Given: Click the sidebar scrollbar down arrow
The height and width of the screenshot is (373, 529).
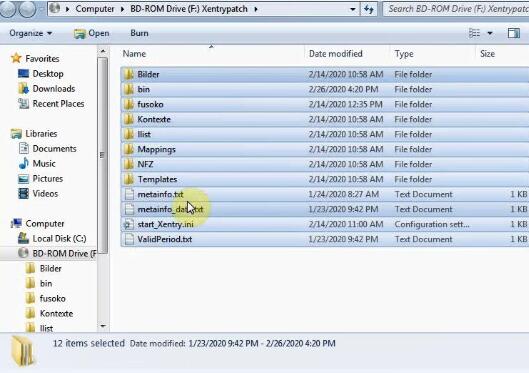Looking at the screenshot, I should [x=103, y=326].
